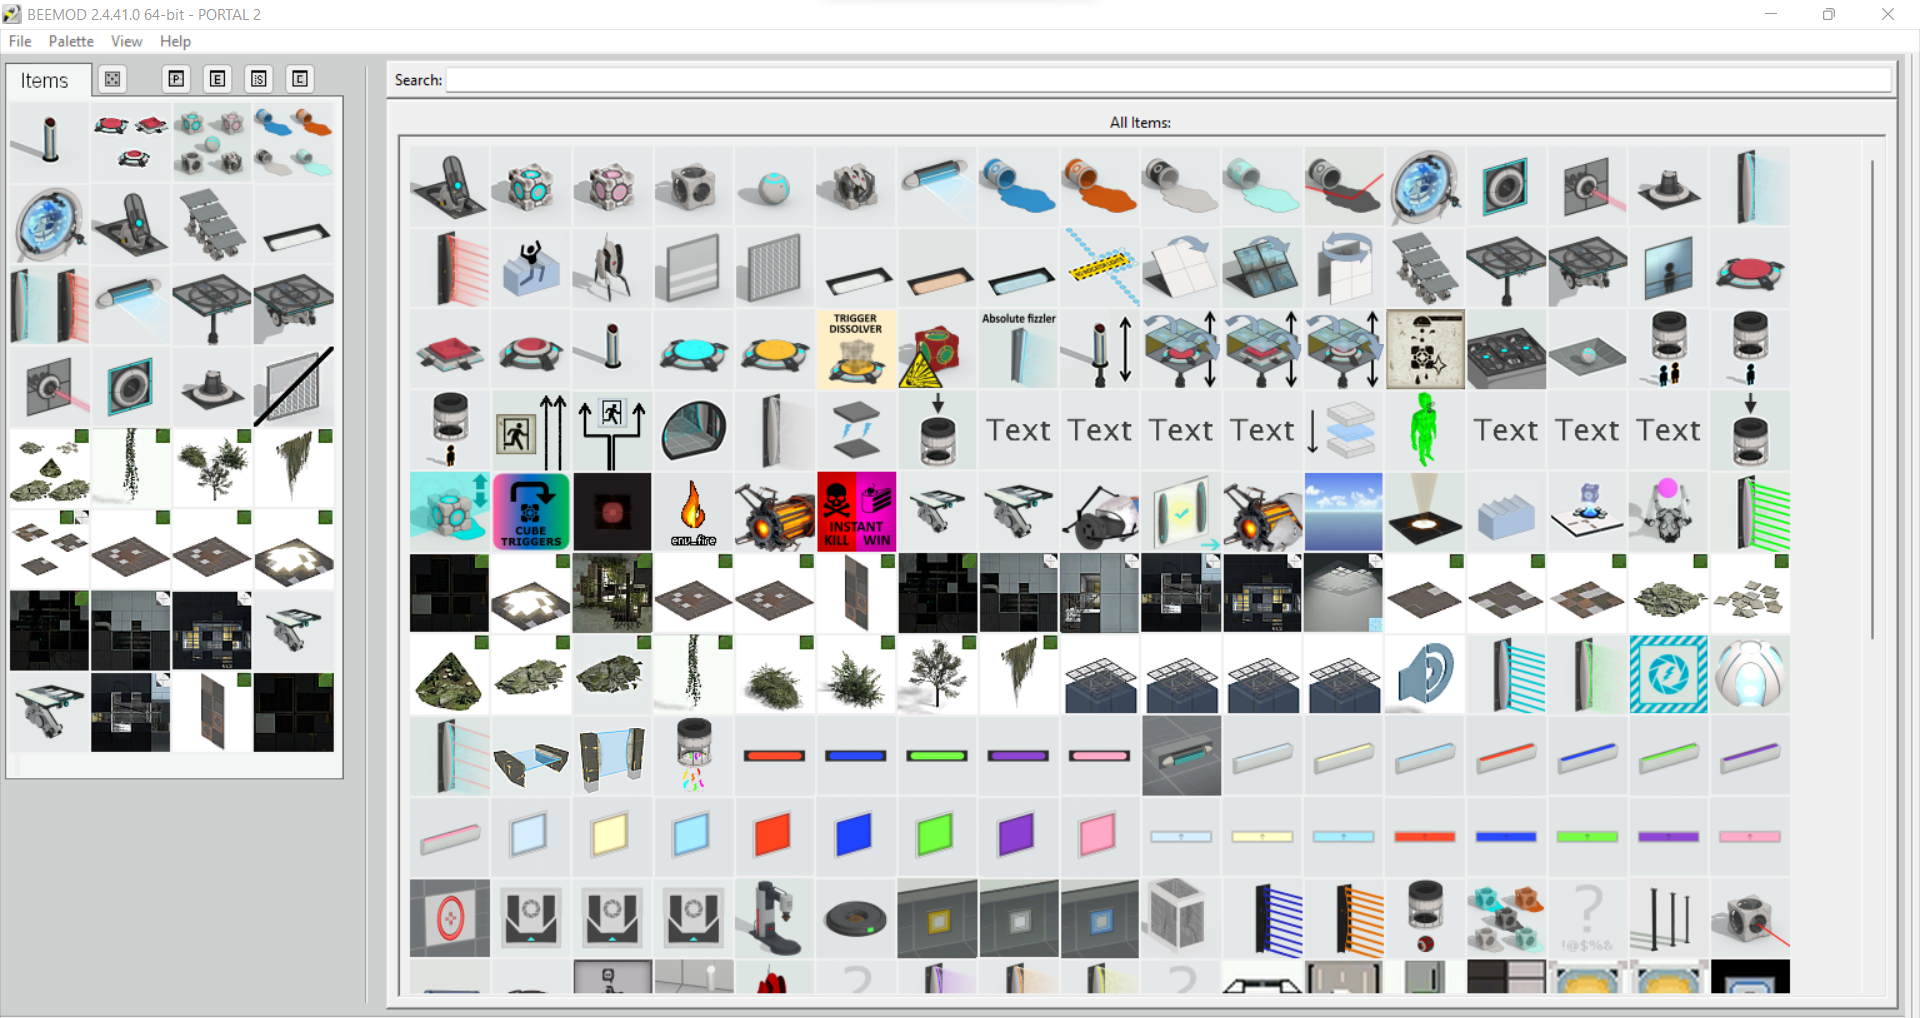Image resolution: width=1920 pixels, height=1018 pixels.
Task: Select the sound speaker ear item
Action: point(1424,673)
